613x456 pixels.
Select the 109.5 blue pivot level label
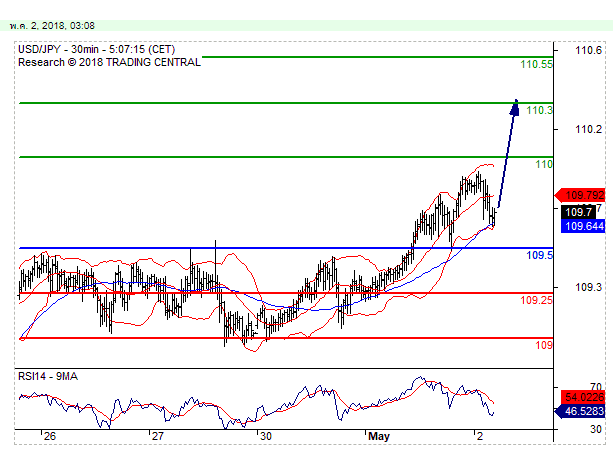point(539,256)
